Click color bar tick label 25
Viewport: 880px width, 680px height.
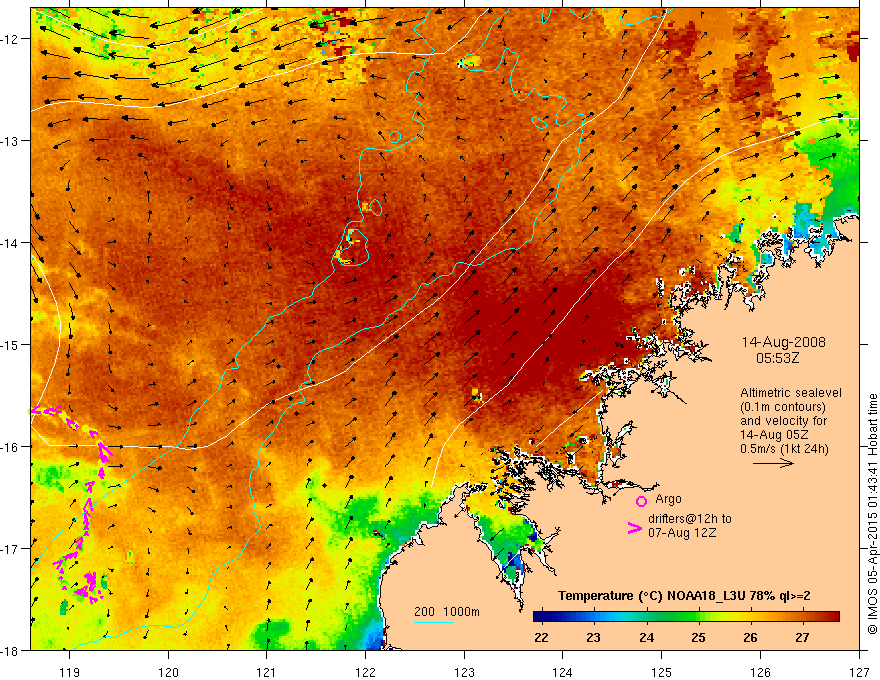[698, 638]
